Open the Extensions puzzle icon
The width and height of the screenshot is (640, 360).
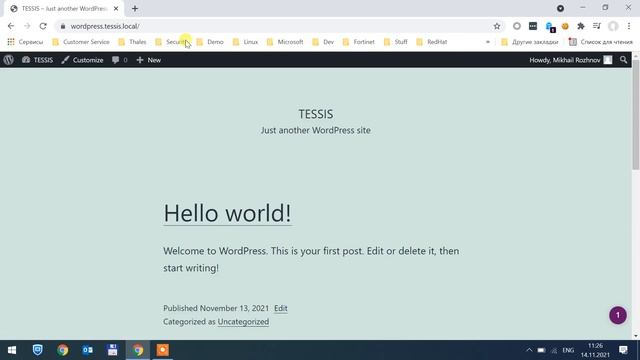click(581, 26)
